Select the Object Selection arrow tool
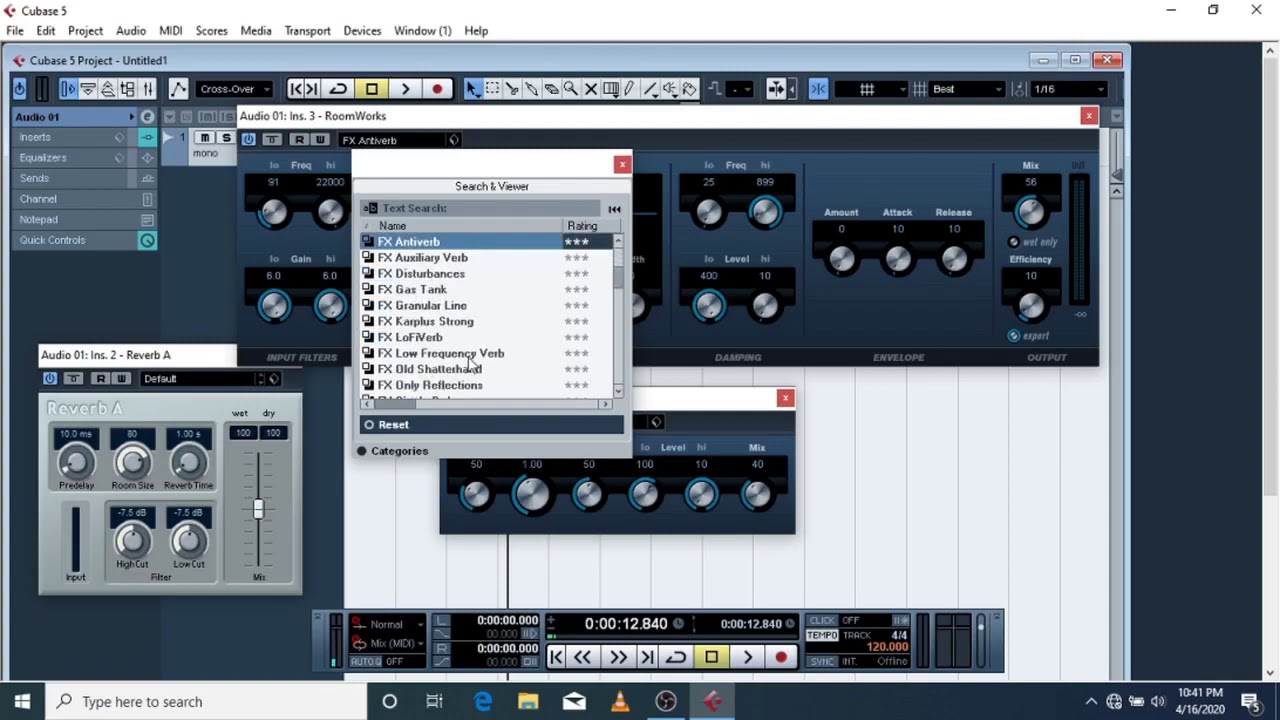The height and width of the screenshot is (720, 1280). (x=472, y=89)
